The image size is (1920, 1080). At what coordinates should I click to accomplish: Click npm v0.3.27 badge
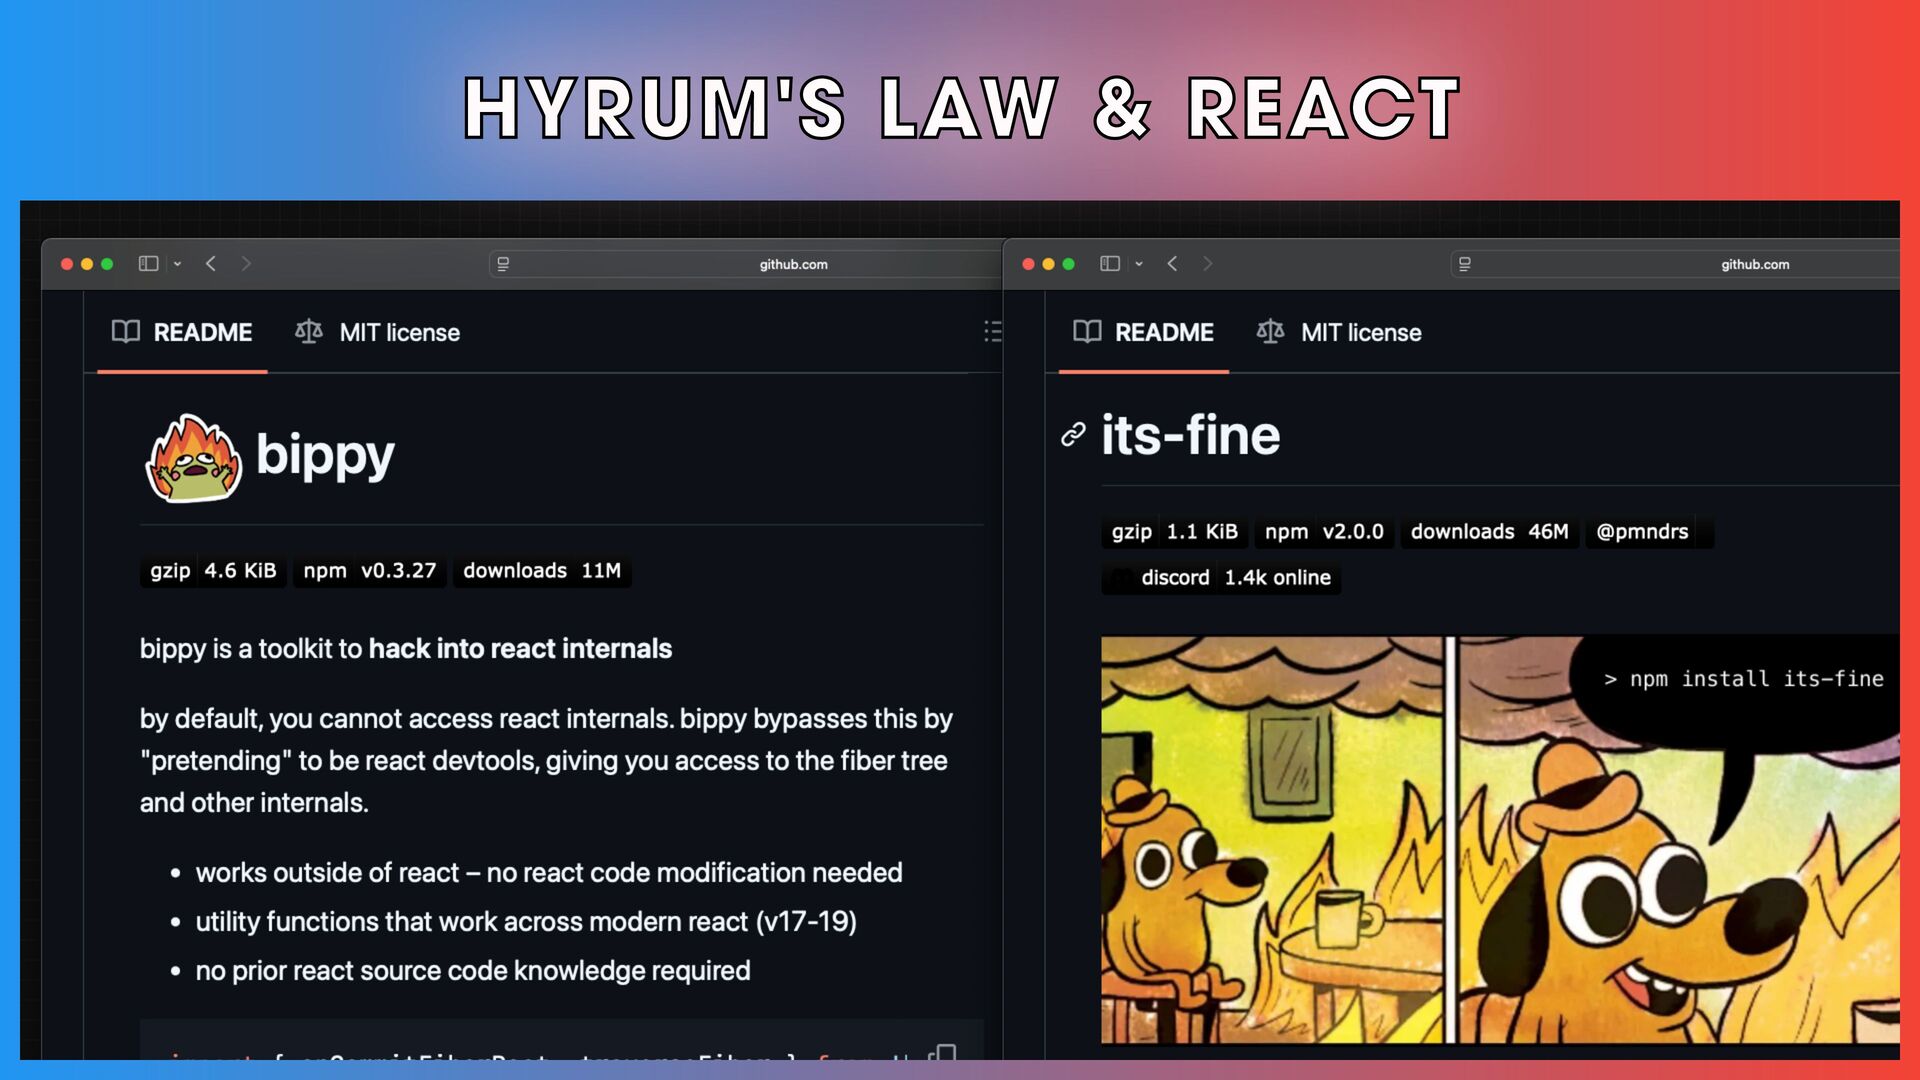pos(370,571)
